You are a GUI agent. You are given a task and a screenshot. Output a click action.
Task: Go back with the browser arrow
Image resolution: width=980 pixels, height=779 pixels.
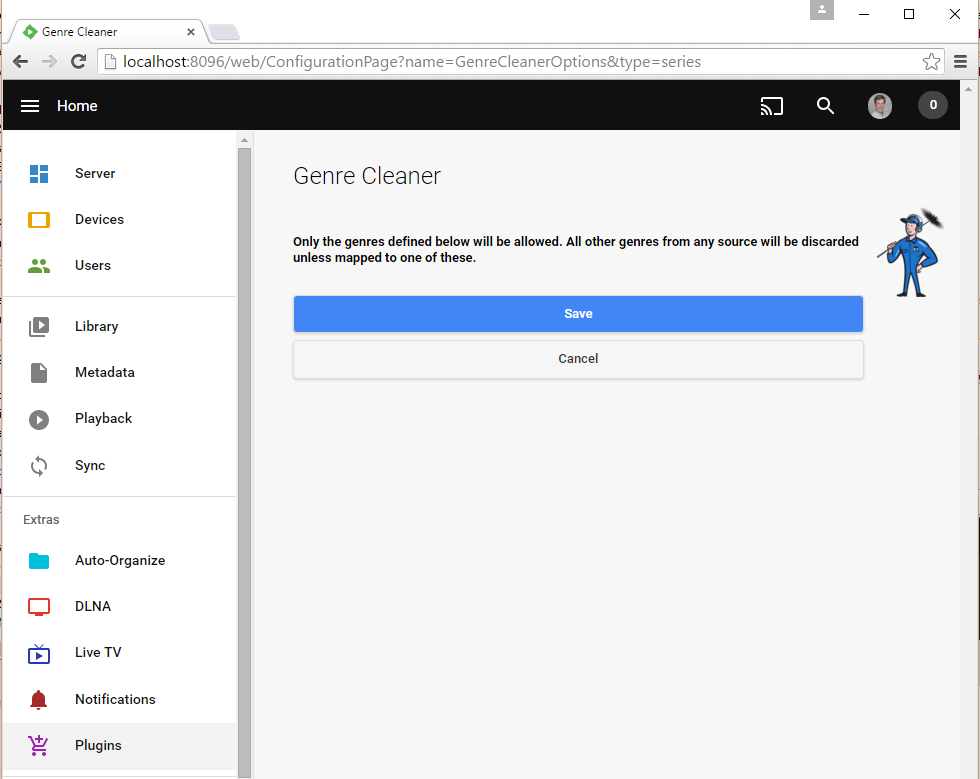coord(20,62)
